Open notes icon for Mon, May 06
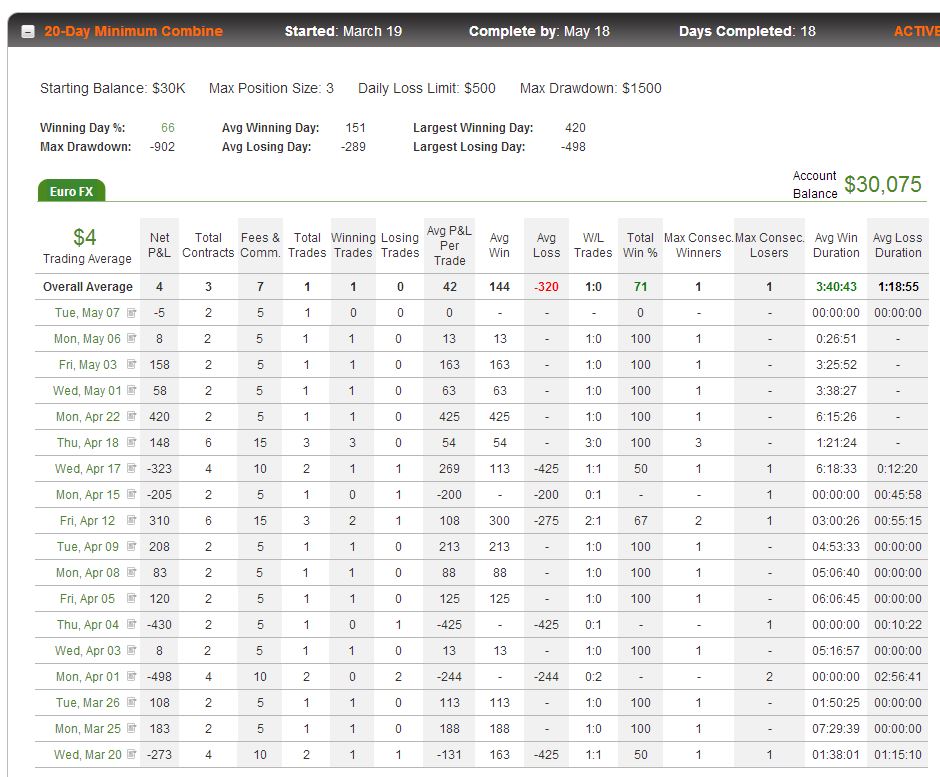Image resolution: width=940 pixels, height=777 pixels. [x=131, y=339]
